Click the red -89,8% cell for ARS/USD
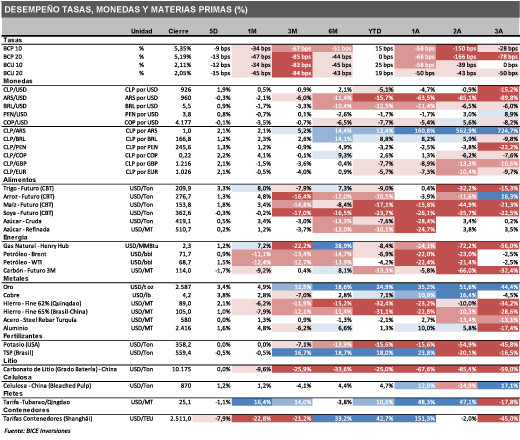Image resolution: width=520 pixels, height=440 pixels. (x=498, y=98)
